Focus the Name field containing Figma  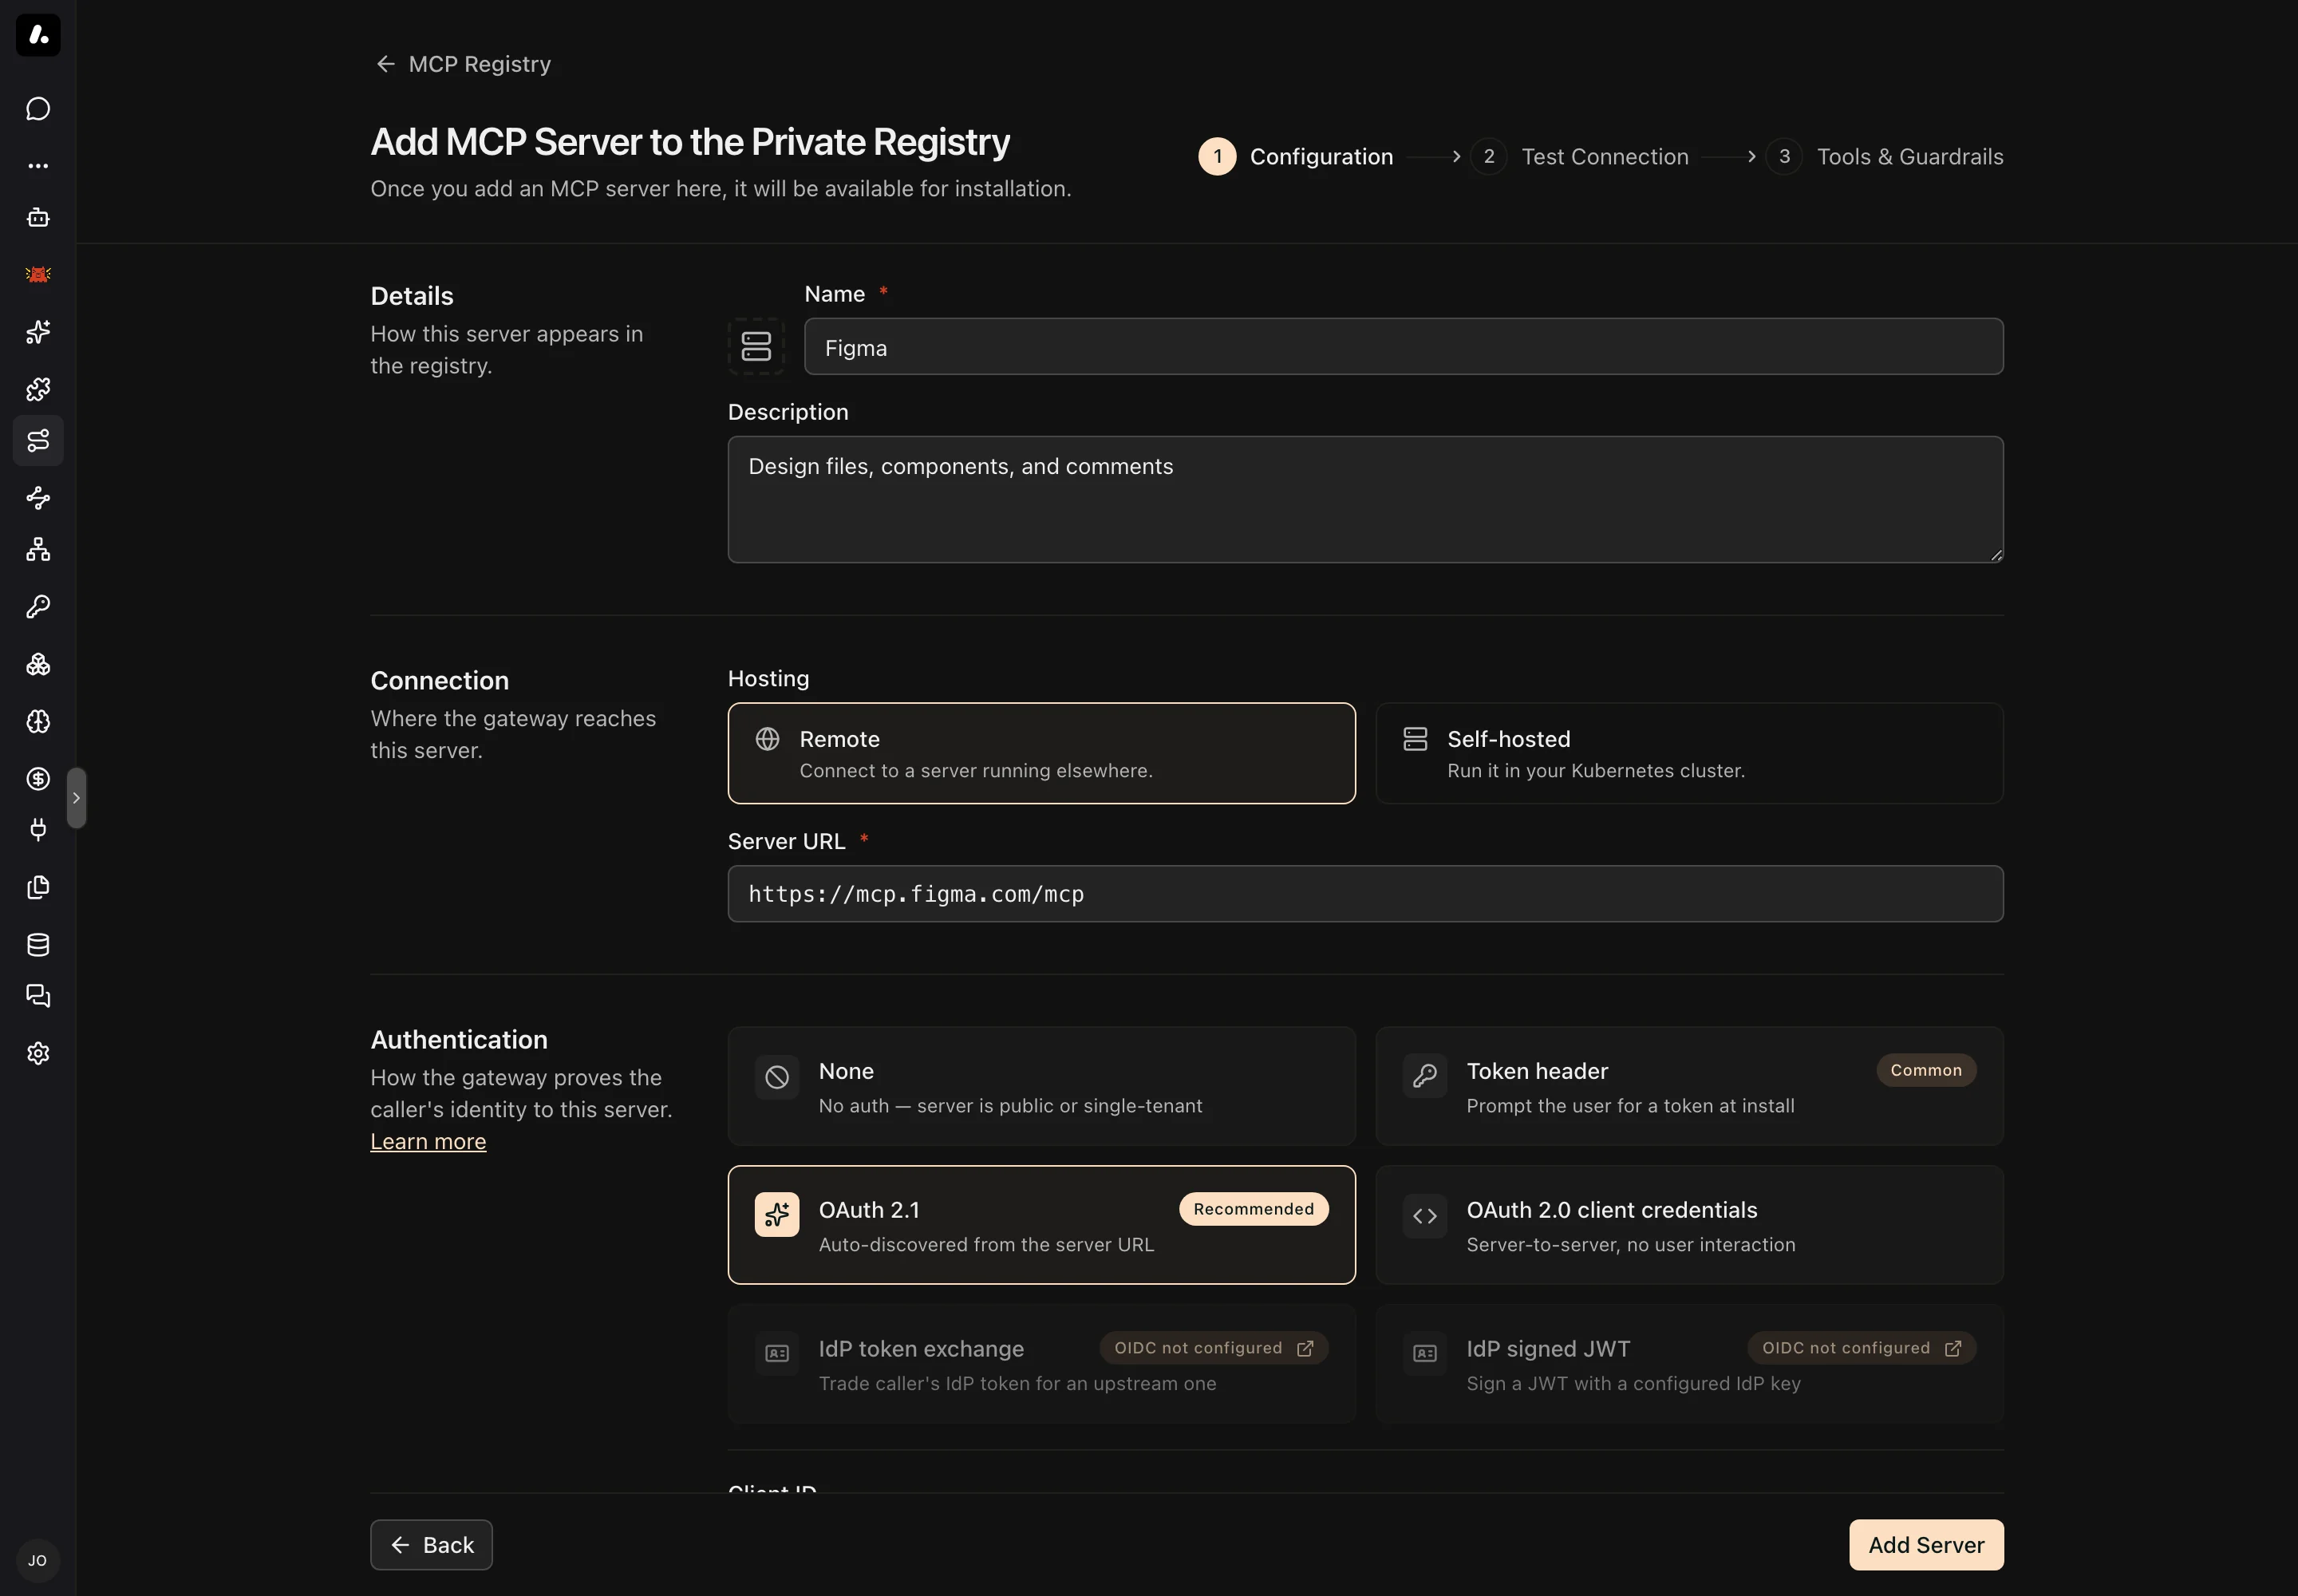point(1403,347)
